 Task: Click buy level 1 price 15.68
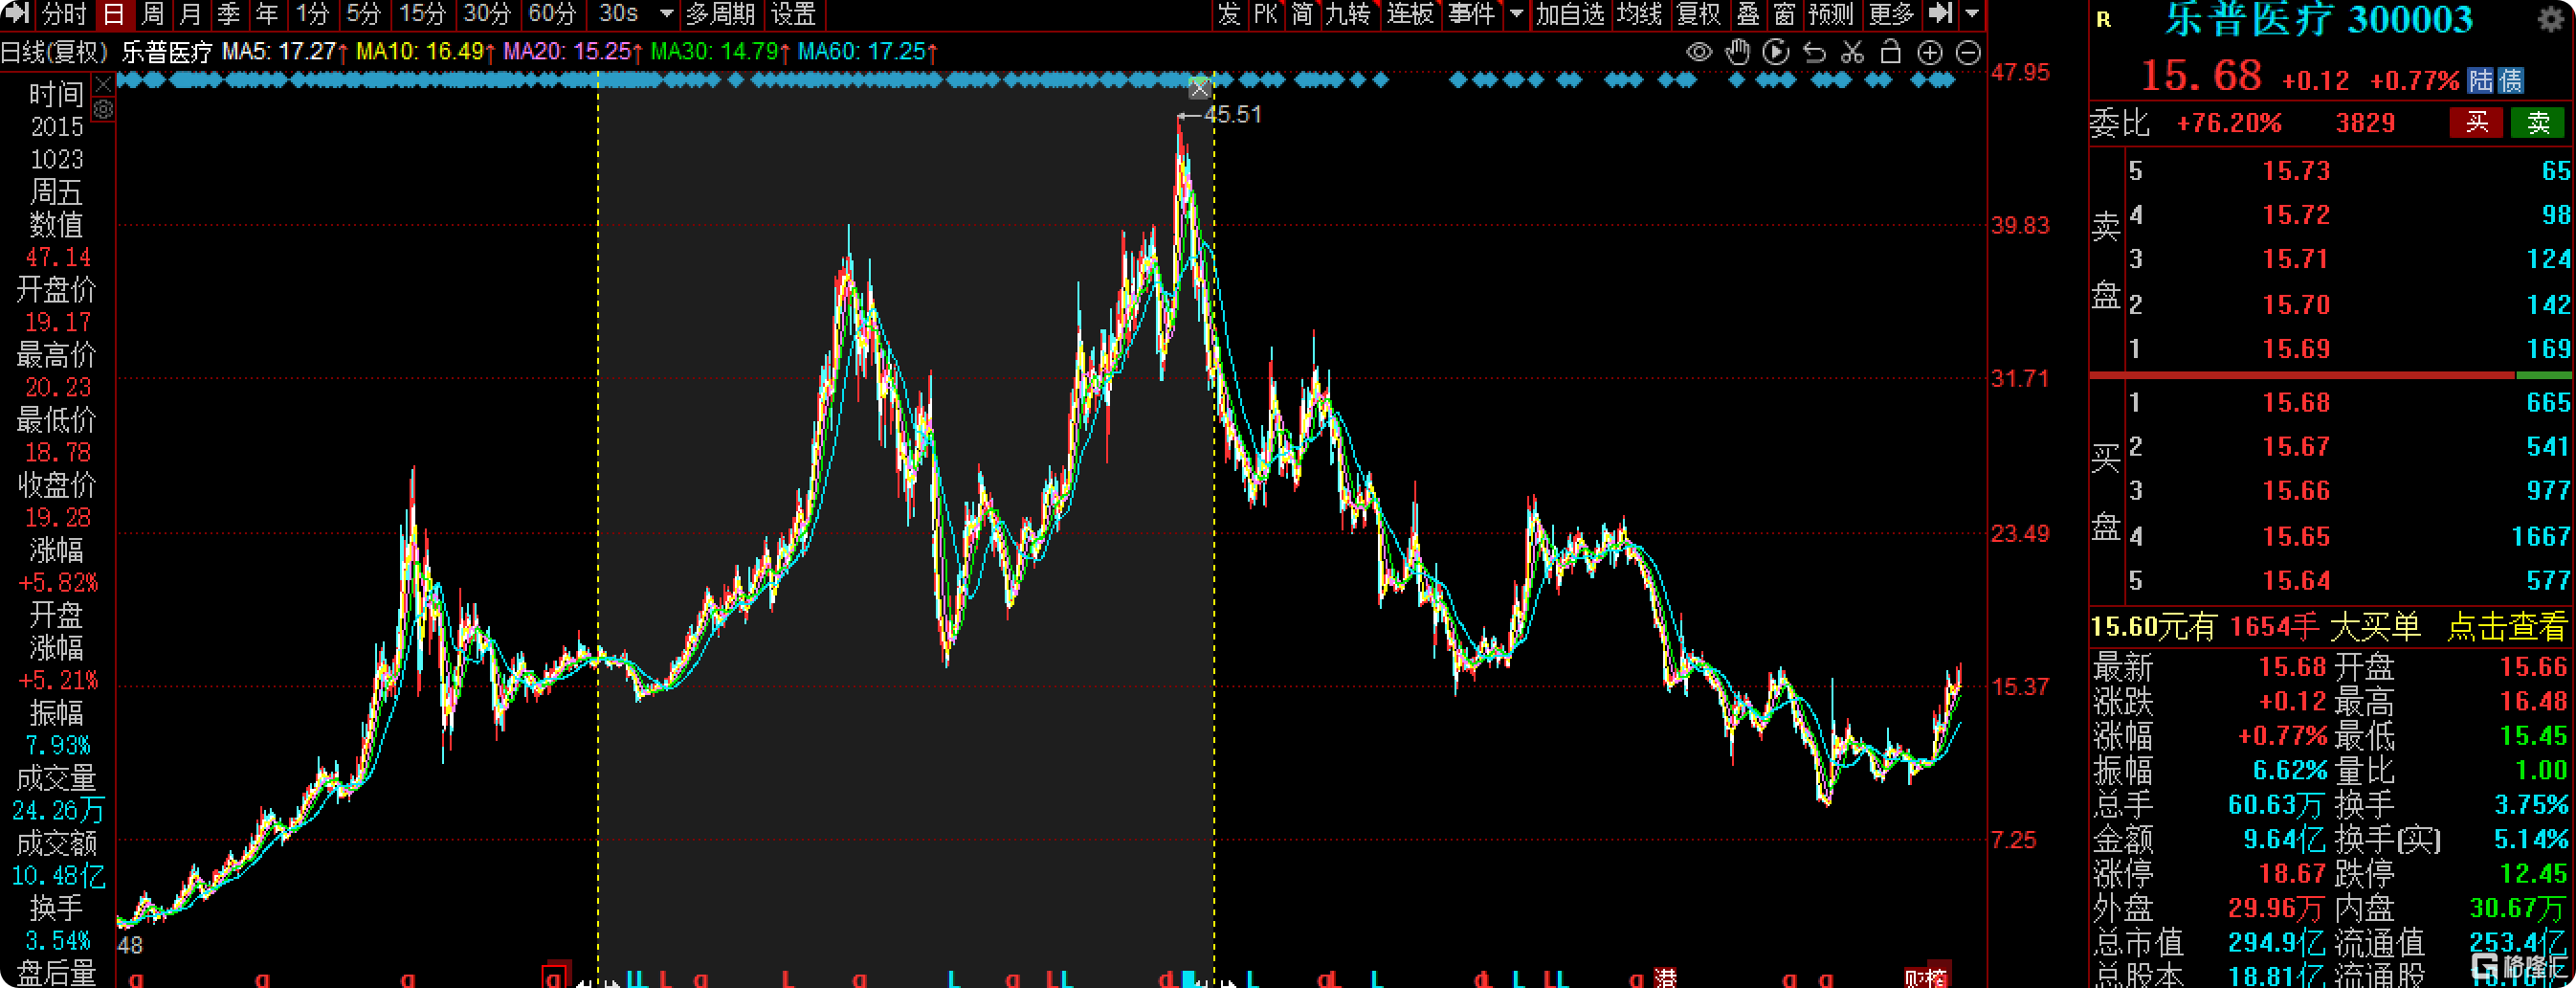click(2296, 403)
